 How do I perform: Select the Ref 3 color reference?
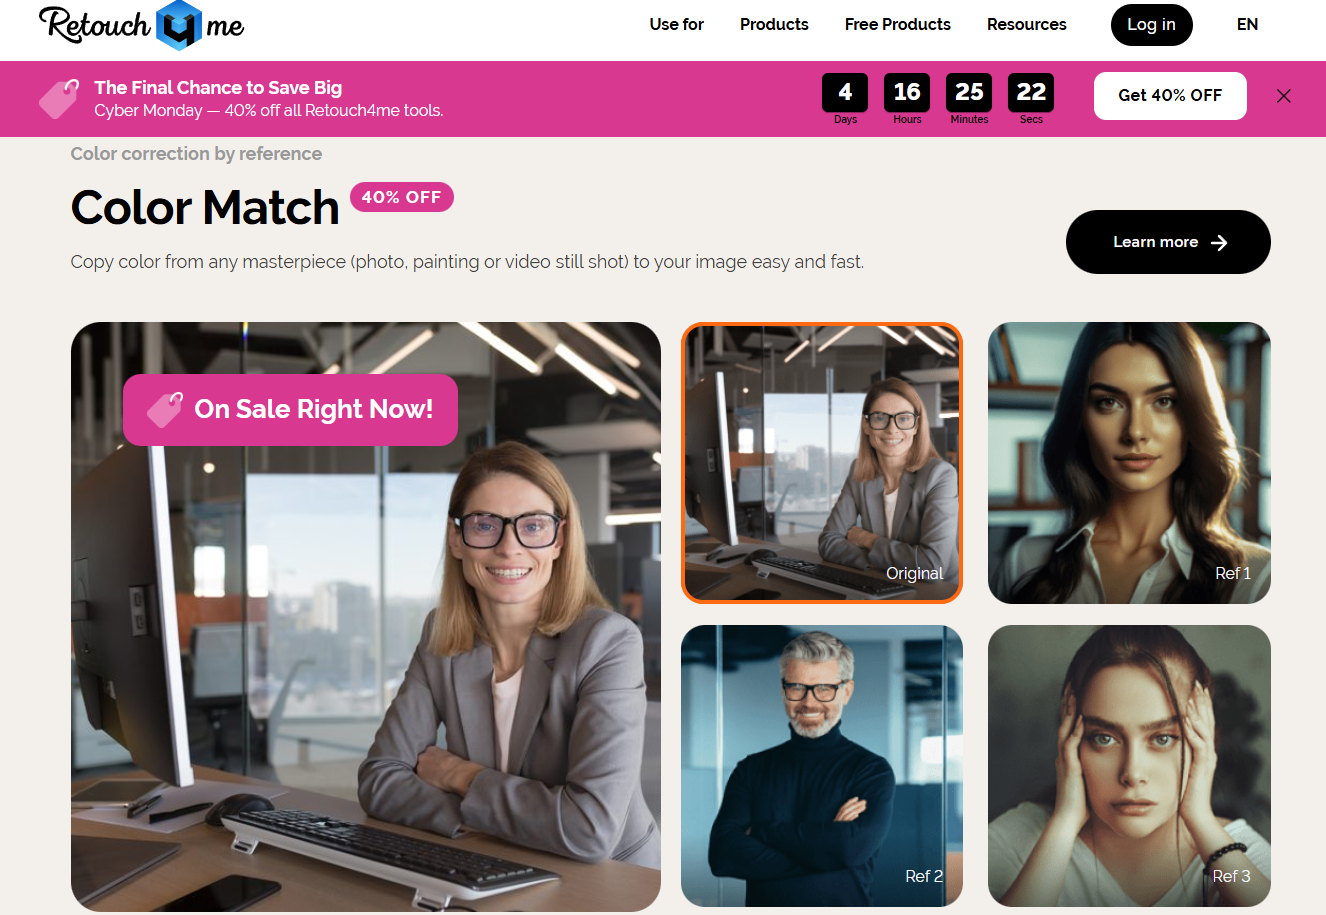click(1129, 766)
